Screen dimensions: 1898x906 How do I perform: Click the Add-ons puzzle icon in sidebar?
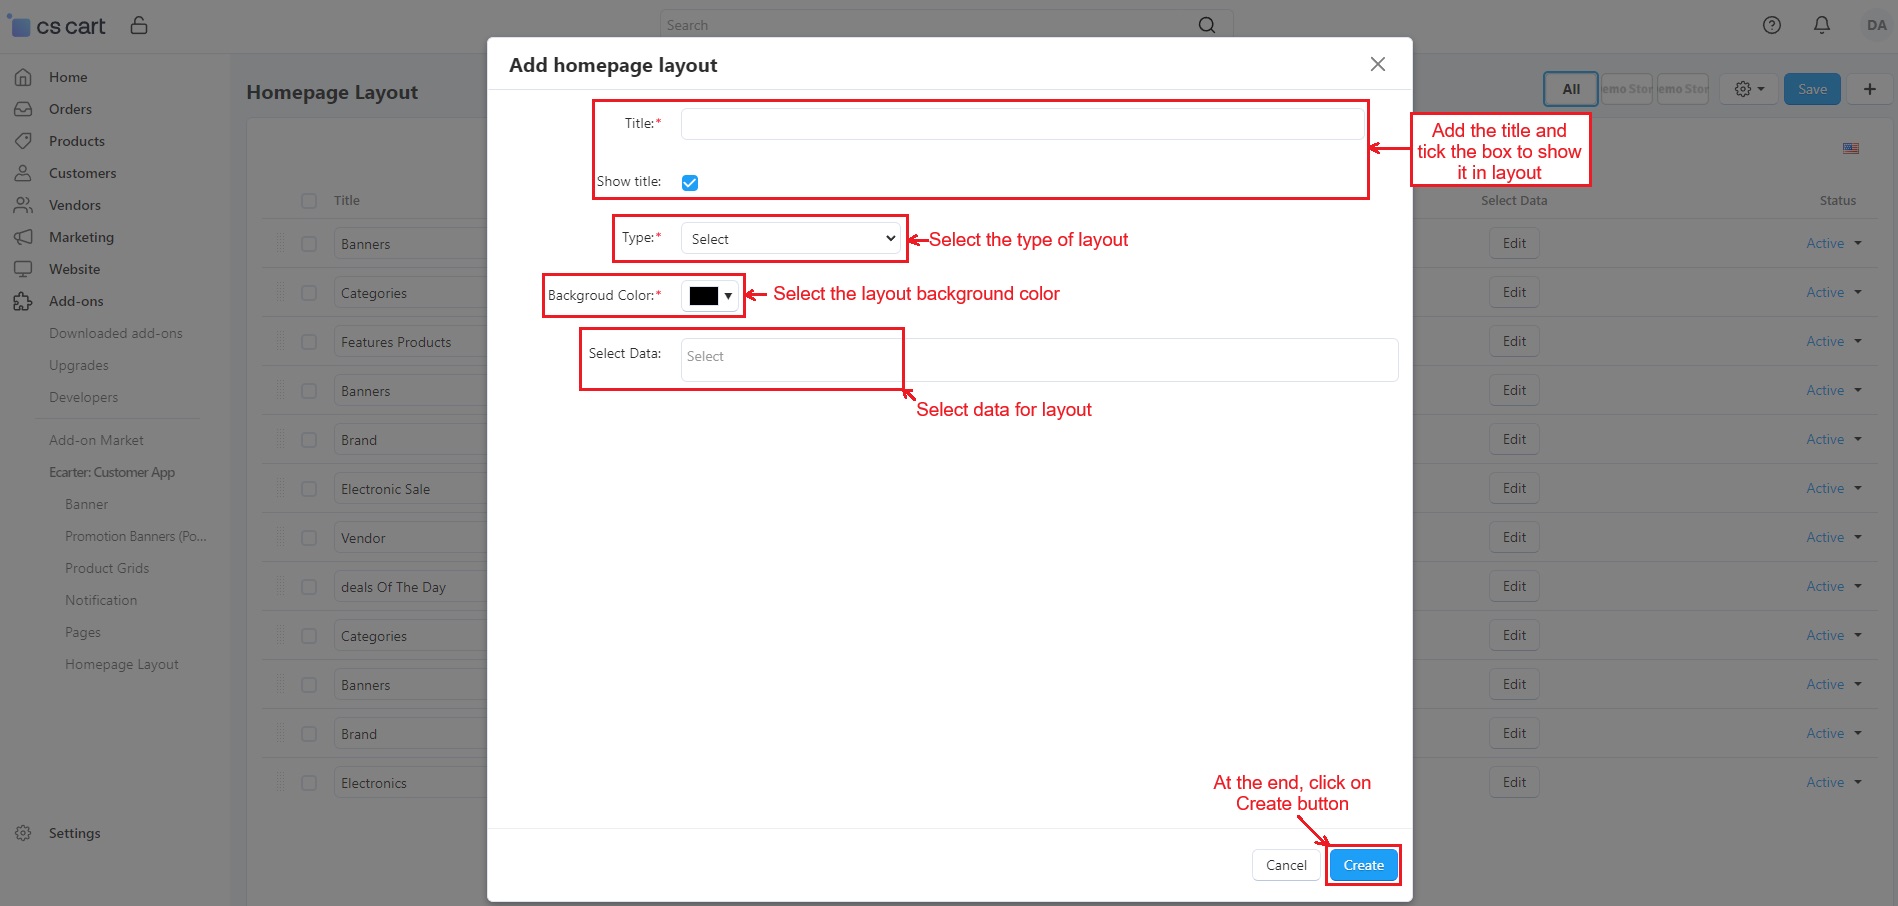pos(23,301)
